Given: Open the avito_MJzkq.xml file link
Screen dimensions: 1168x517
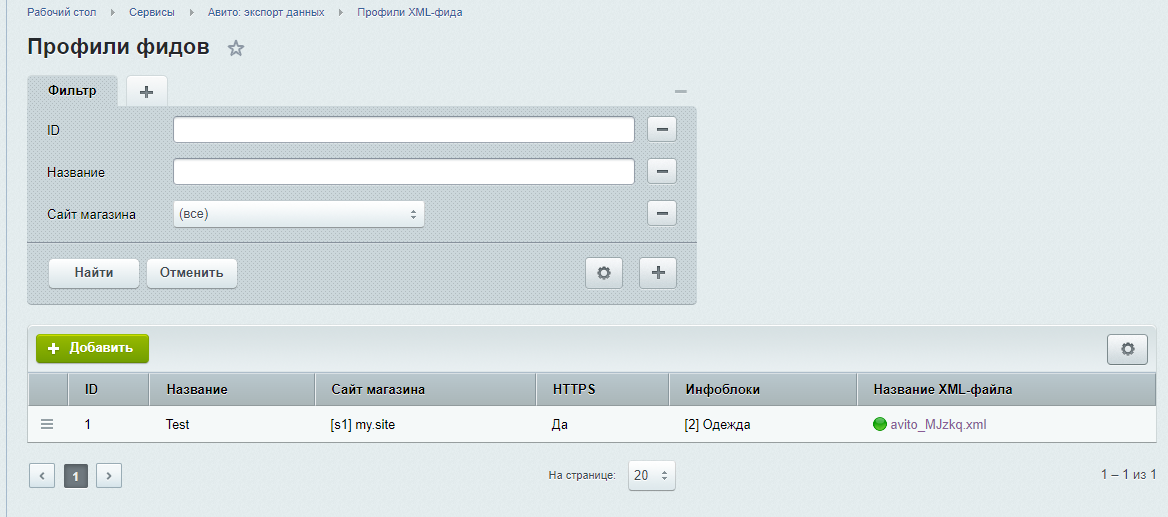Looking at the screenshot, I should click(x=938, y=424).
